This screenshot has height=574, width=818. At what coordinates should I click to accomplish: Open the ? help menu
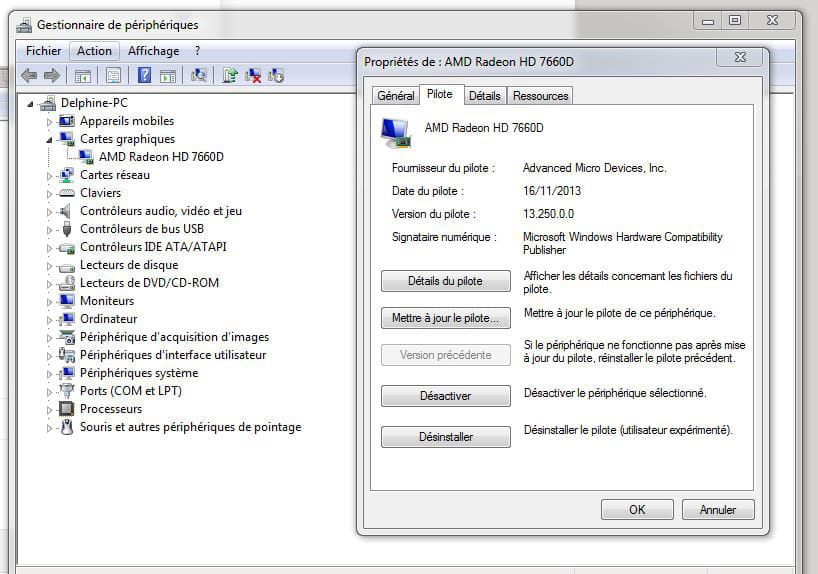point(197,51)
